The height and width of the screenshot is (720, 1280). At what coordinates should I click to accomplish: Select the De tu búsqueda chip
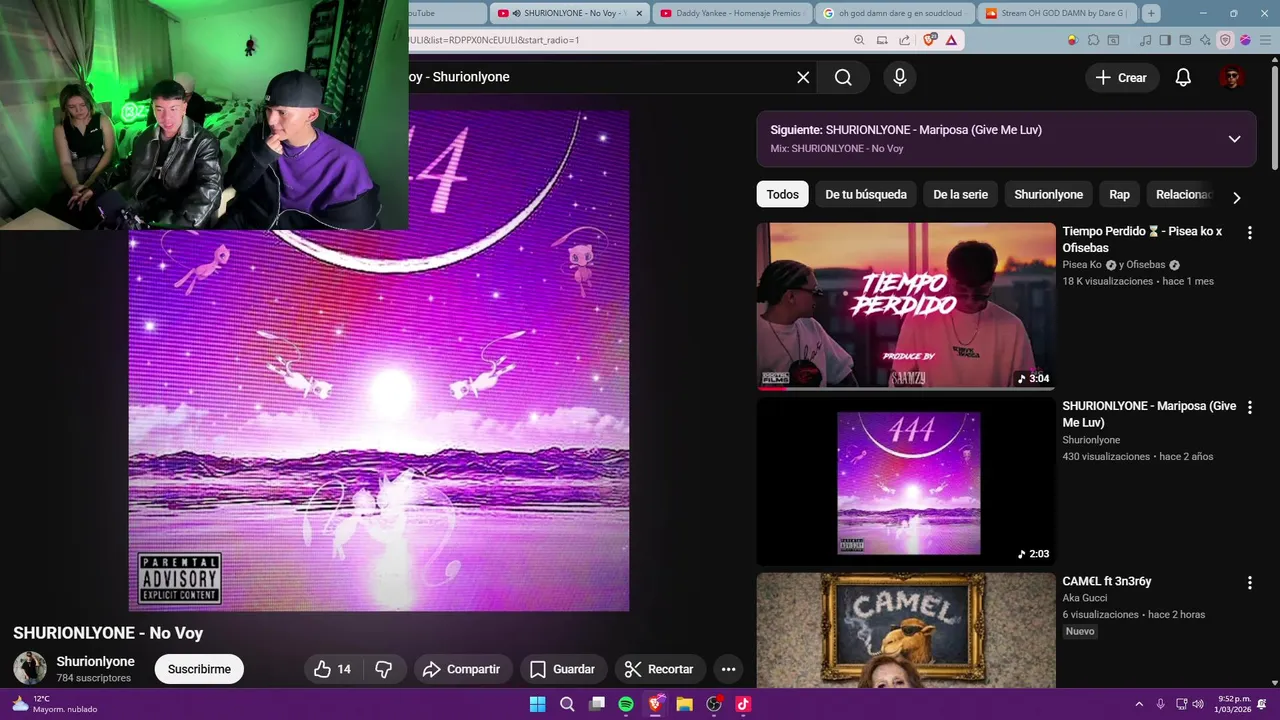tap(866, 194)
